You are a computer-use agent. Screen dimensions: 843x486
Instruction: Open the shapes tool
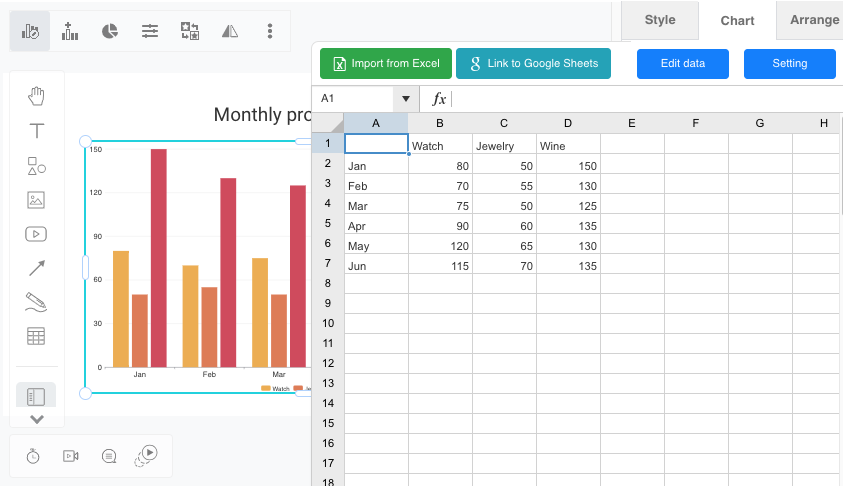pos(37,166)
